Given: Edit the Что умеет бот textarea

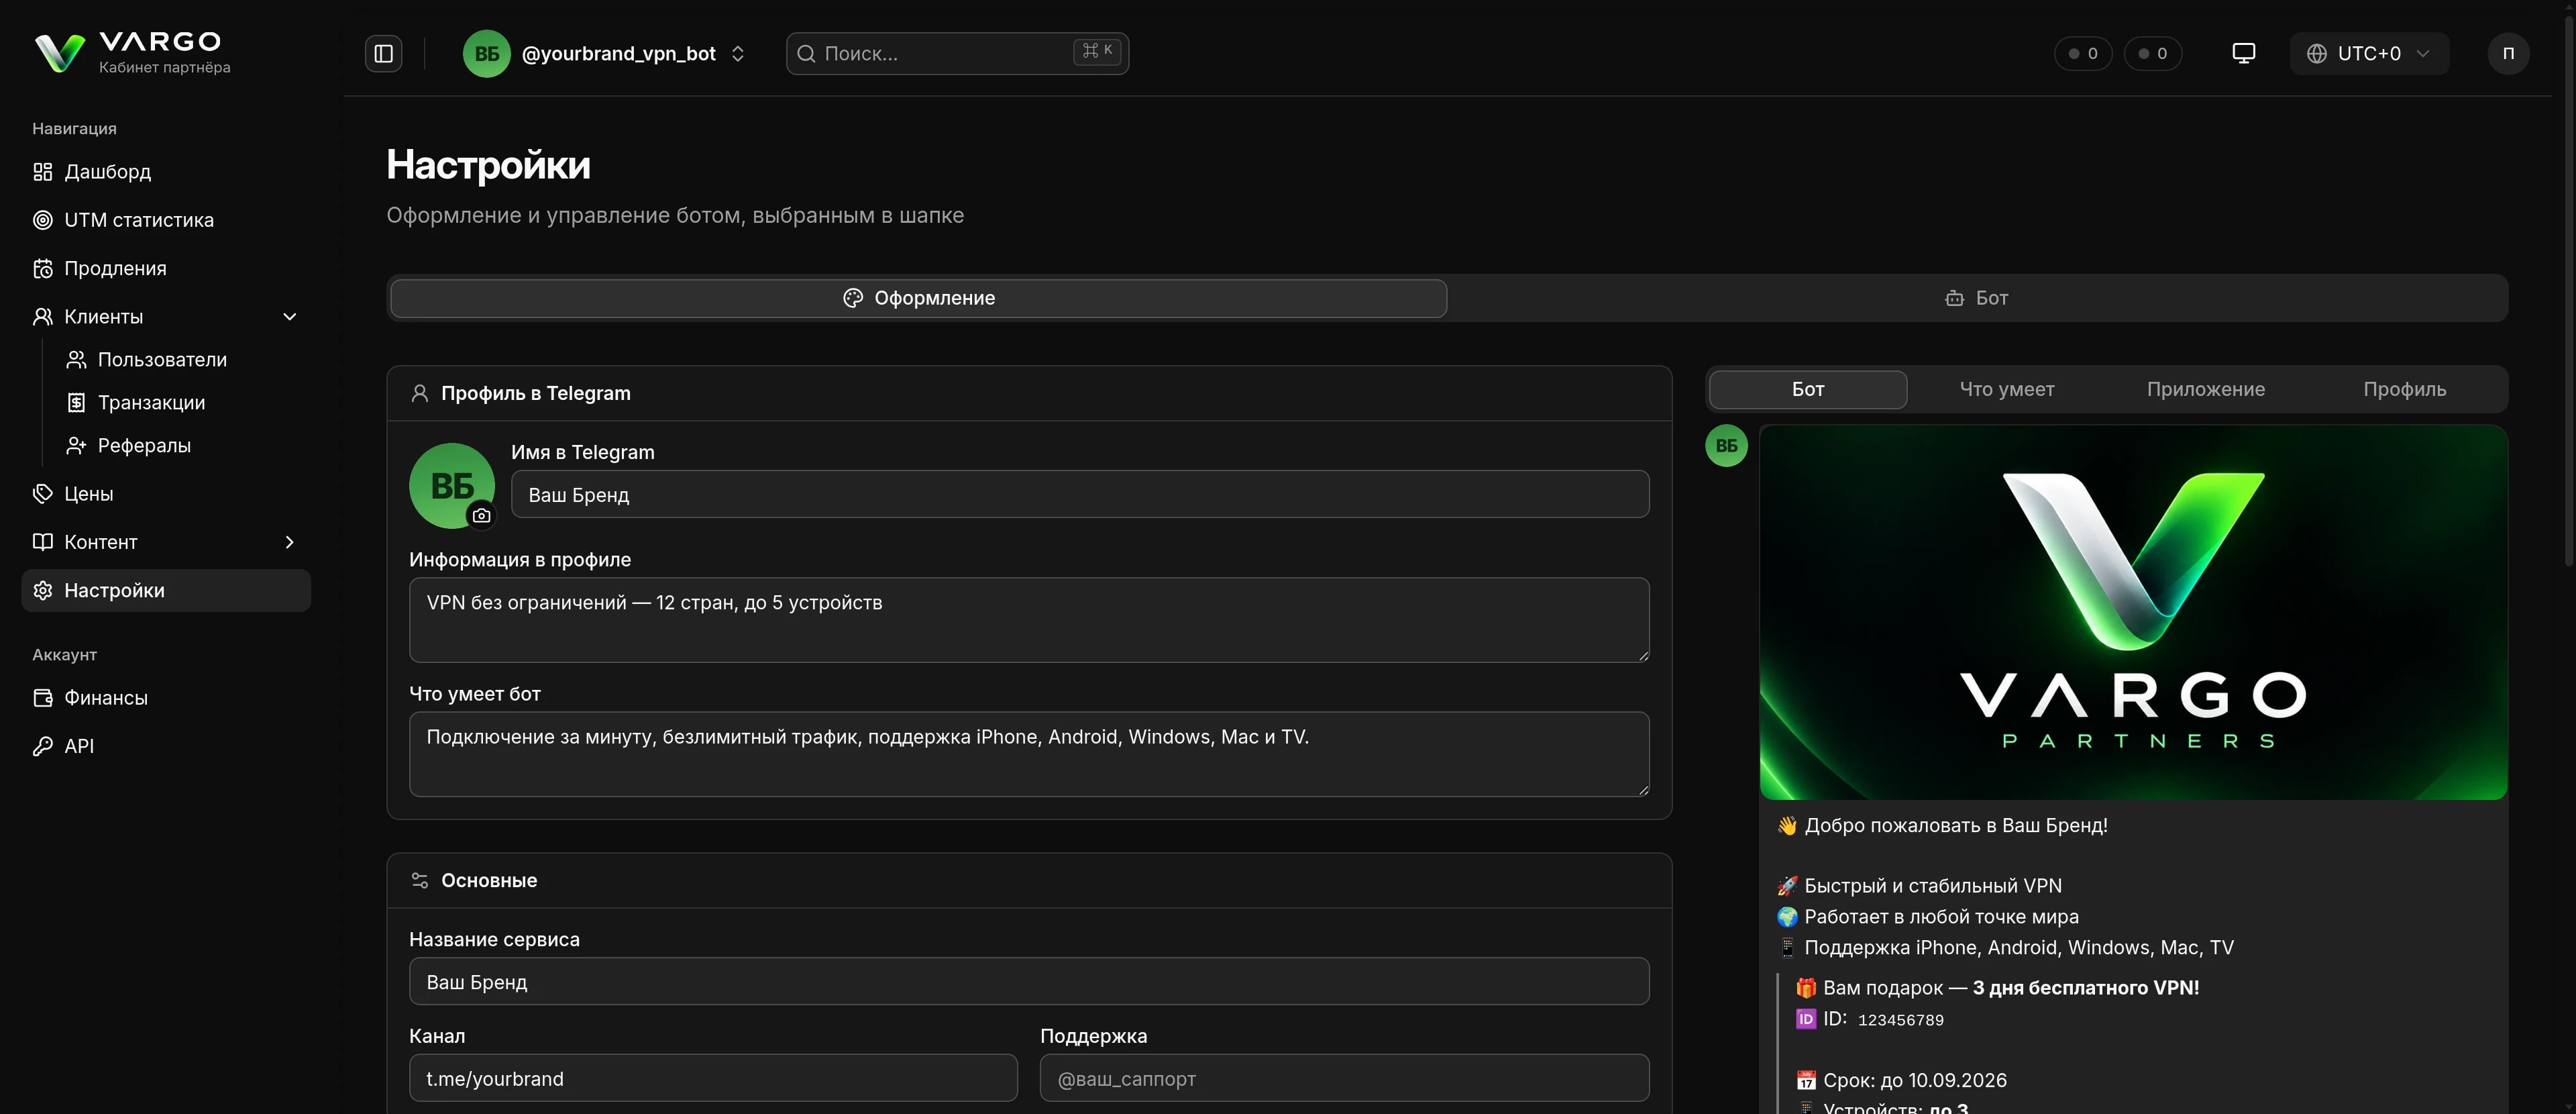Looking at the screenshot, I should [x=1029, y=754].
